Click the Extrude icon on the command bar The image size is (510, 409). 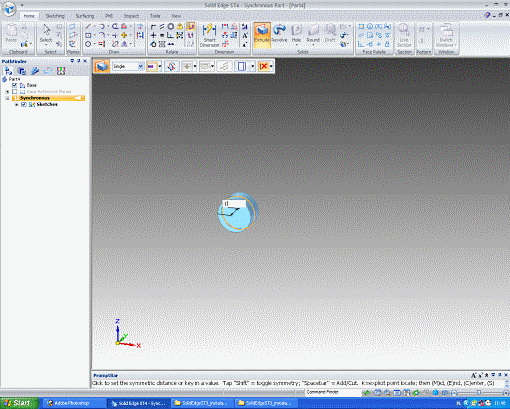point(102,66)
